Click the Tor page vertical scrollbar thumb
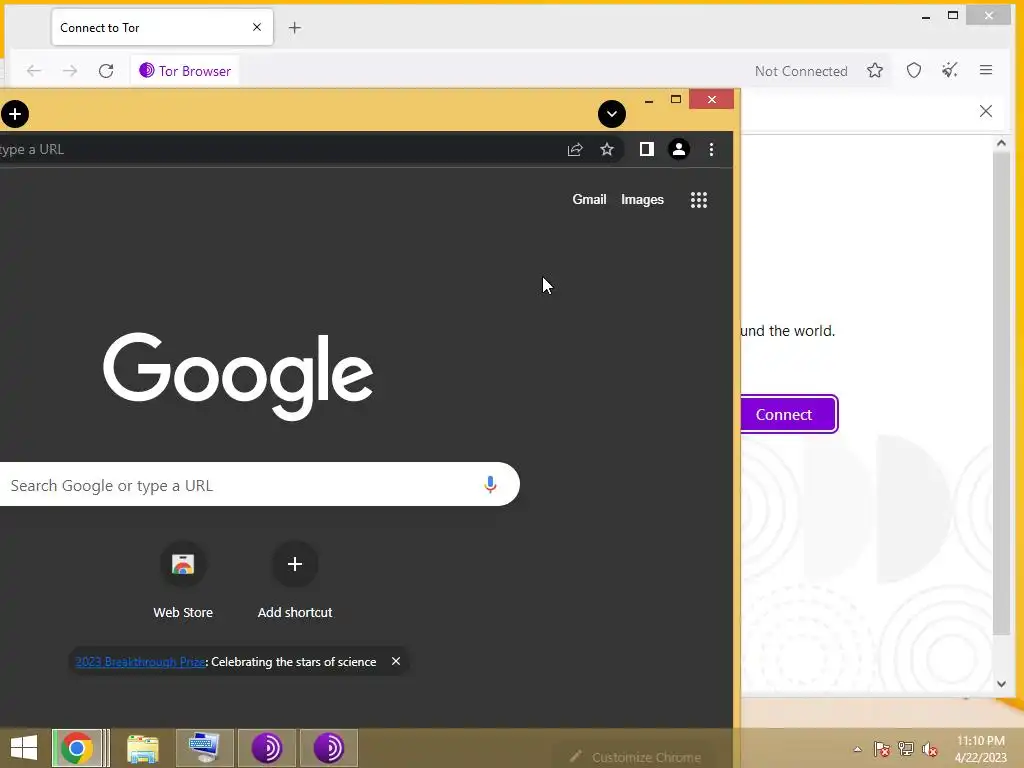This screenshot has height=768, width=1024. click(x=1001, y=392)
